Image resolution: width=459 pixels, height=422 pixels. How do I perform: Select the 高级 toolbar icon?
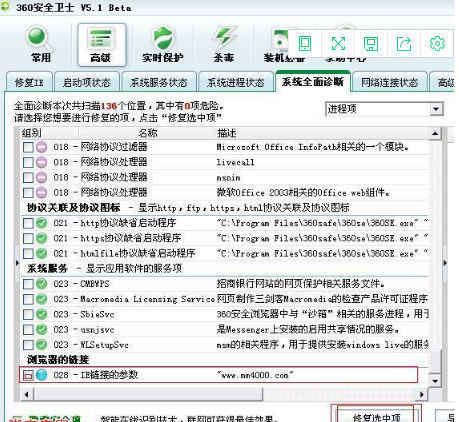101,45
